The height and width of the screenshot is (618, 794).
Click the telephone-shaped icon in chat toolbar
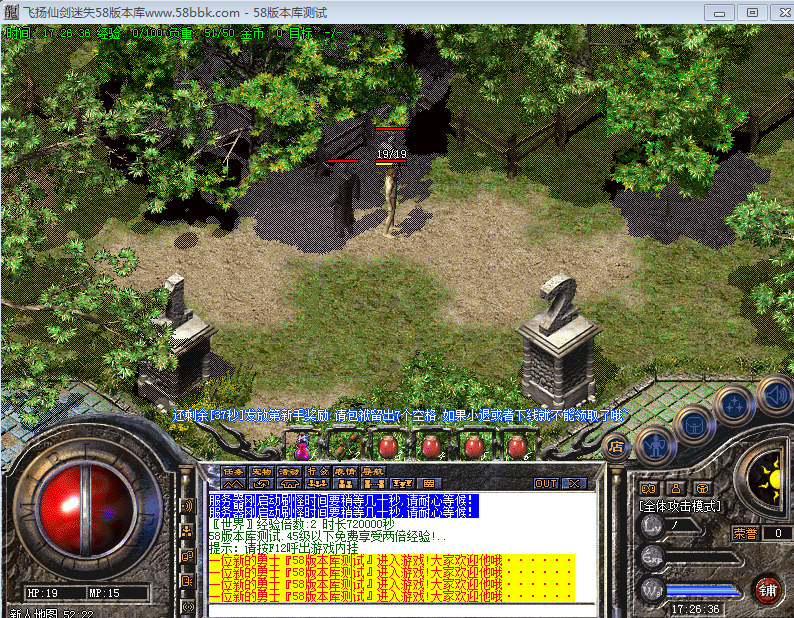[289, 484]
